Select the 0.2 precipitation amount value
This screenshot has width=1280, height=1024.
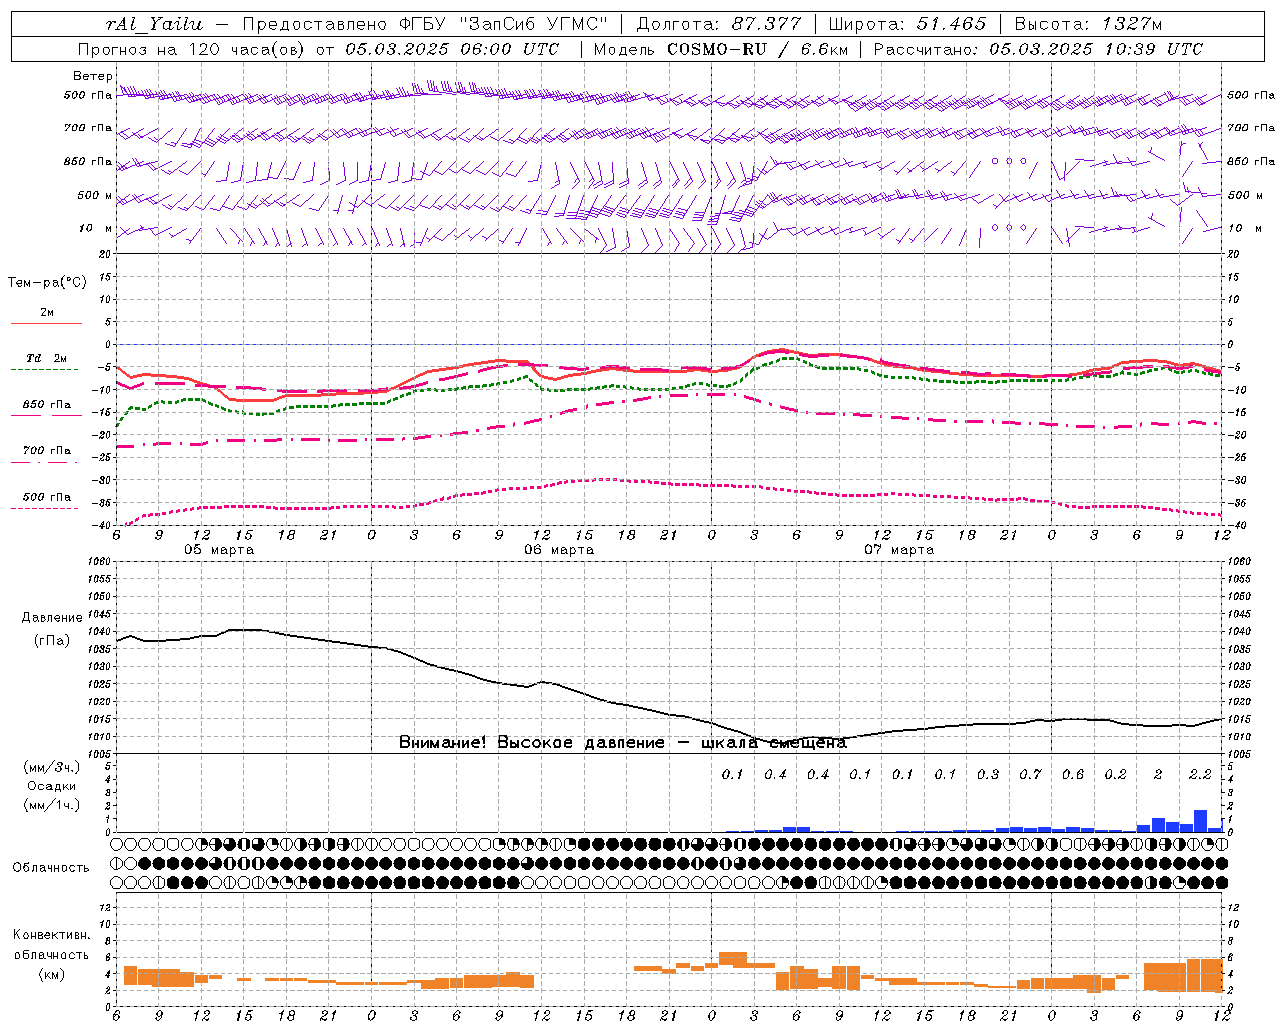pos(1115,774)
